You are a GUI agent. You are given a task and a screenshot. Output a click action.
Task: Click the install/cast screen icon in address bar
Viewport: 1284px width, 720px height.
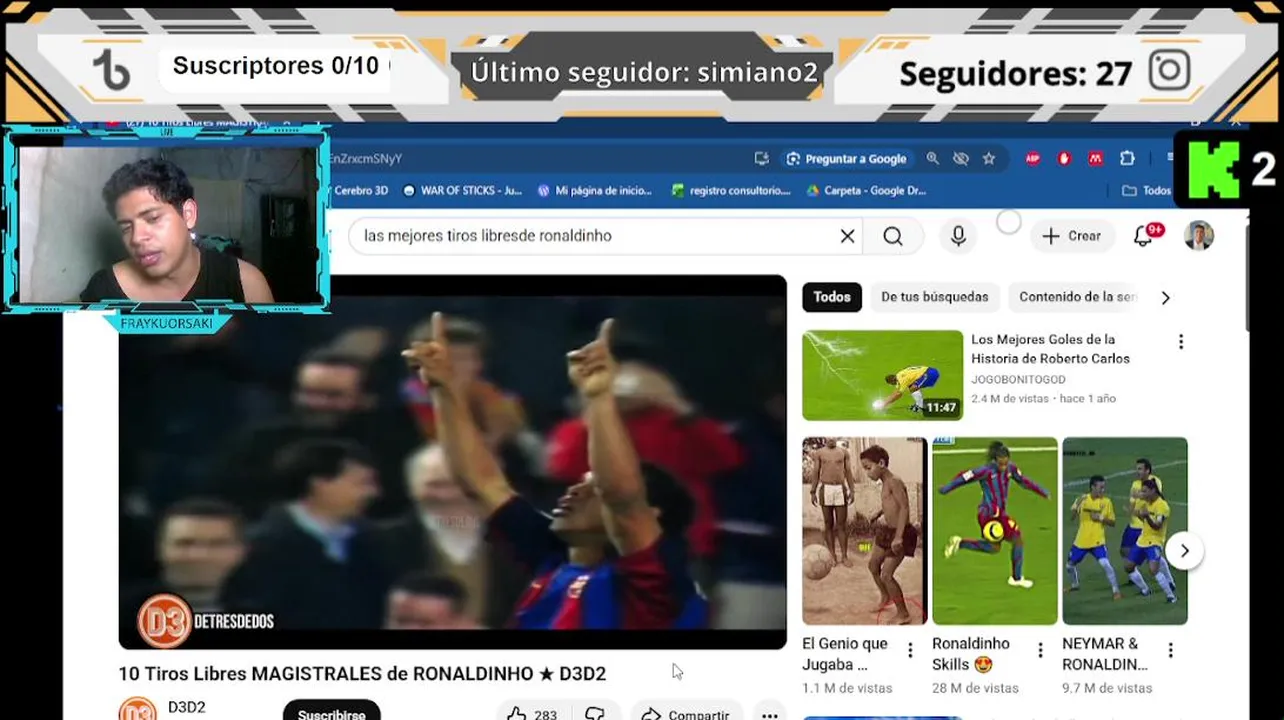pyautogui.click(x=762, y=159)
